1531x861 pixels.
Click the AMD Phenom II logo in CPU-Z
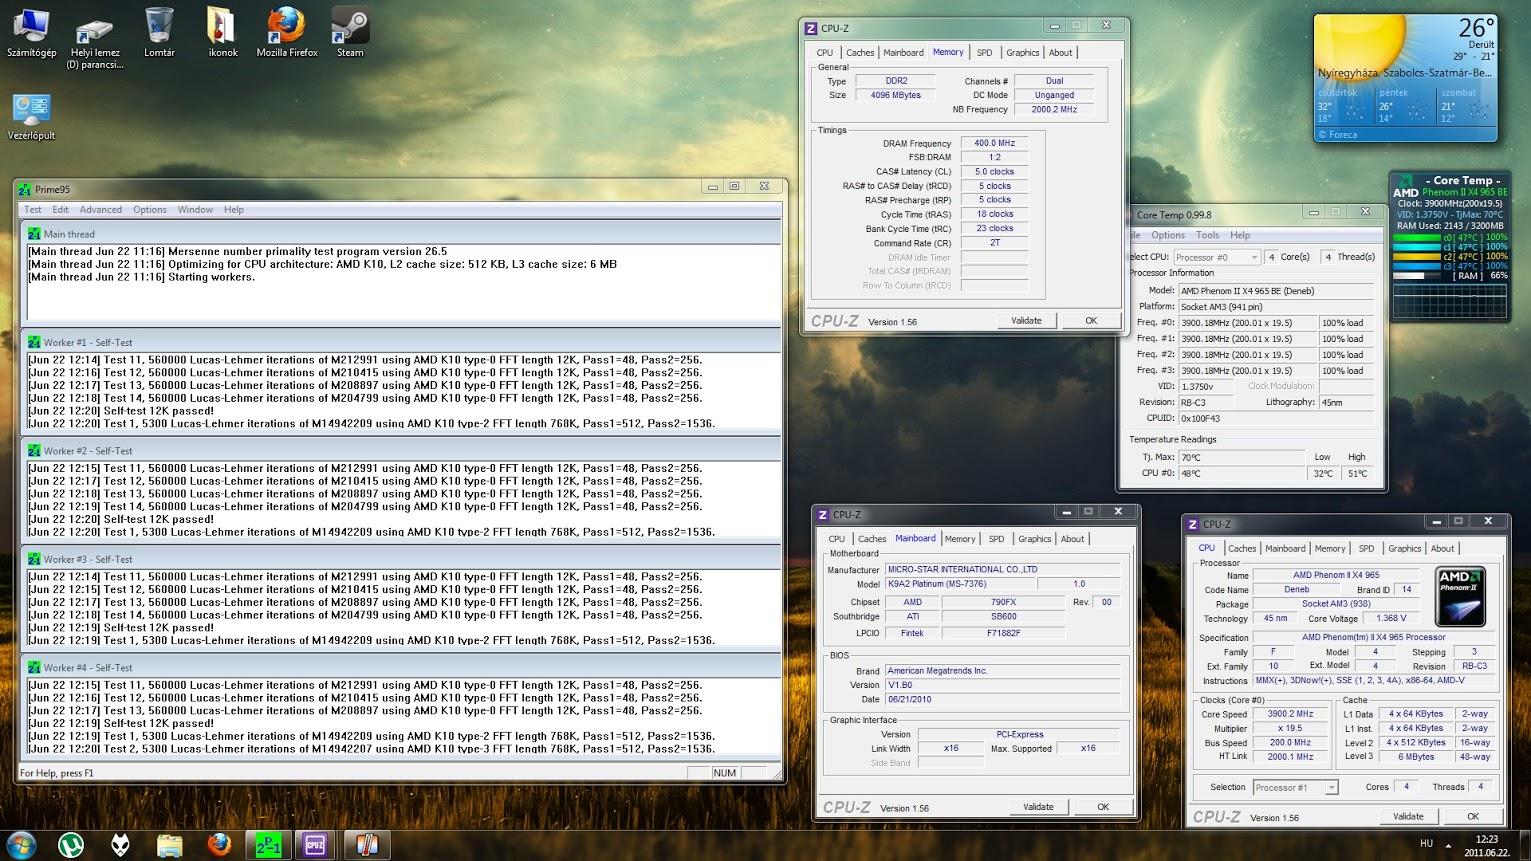point(1460,596)
